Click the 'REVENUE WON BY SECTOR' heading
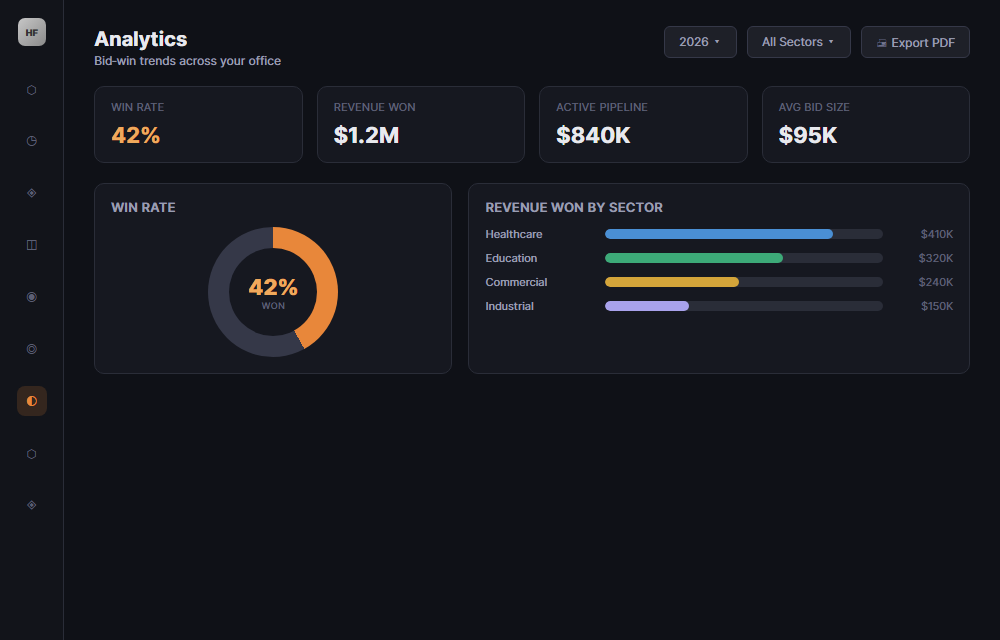This screenshot has width=1000, height=640. [574, 207]
